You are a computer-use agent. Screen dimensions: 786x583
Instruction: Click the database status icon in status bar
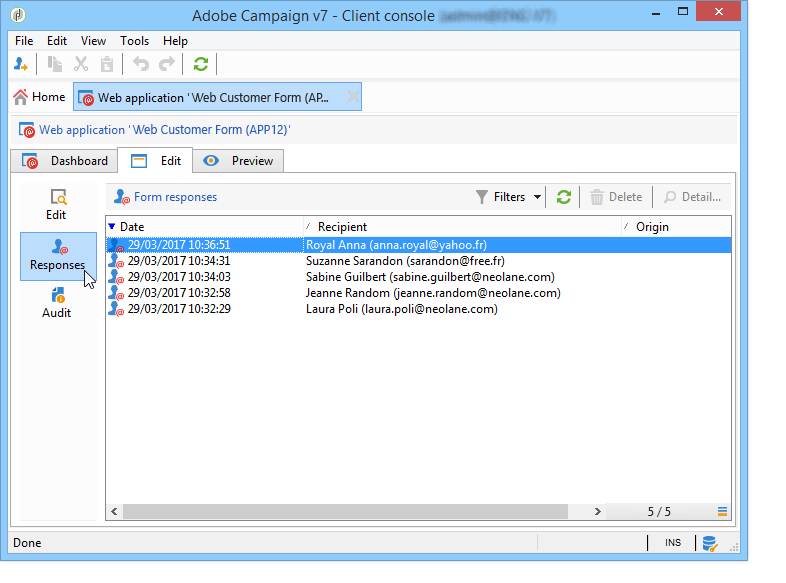tap(710, 543)
